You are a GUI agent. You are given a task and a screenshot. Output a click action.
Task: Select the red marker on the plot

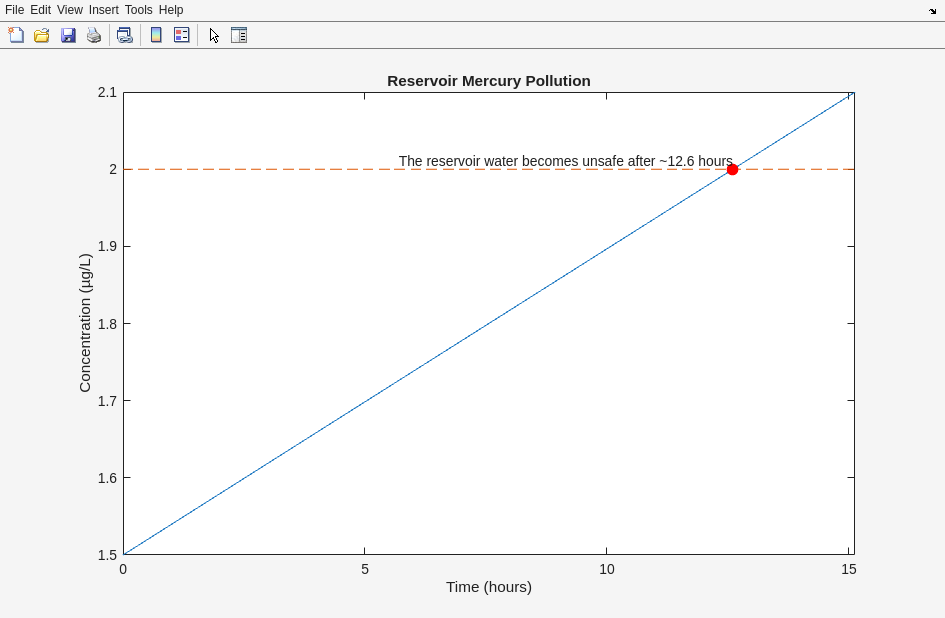(x=732, y=170)
